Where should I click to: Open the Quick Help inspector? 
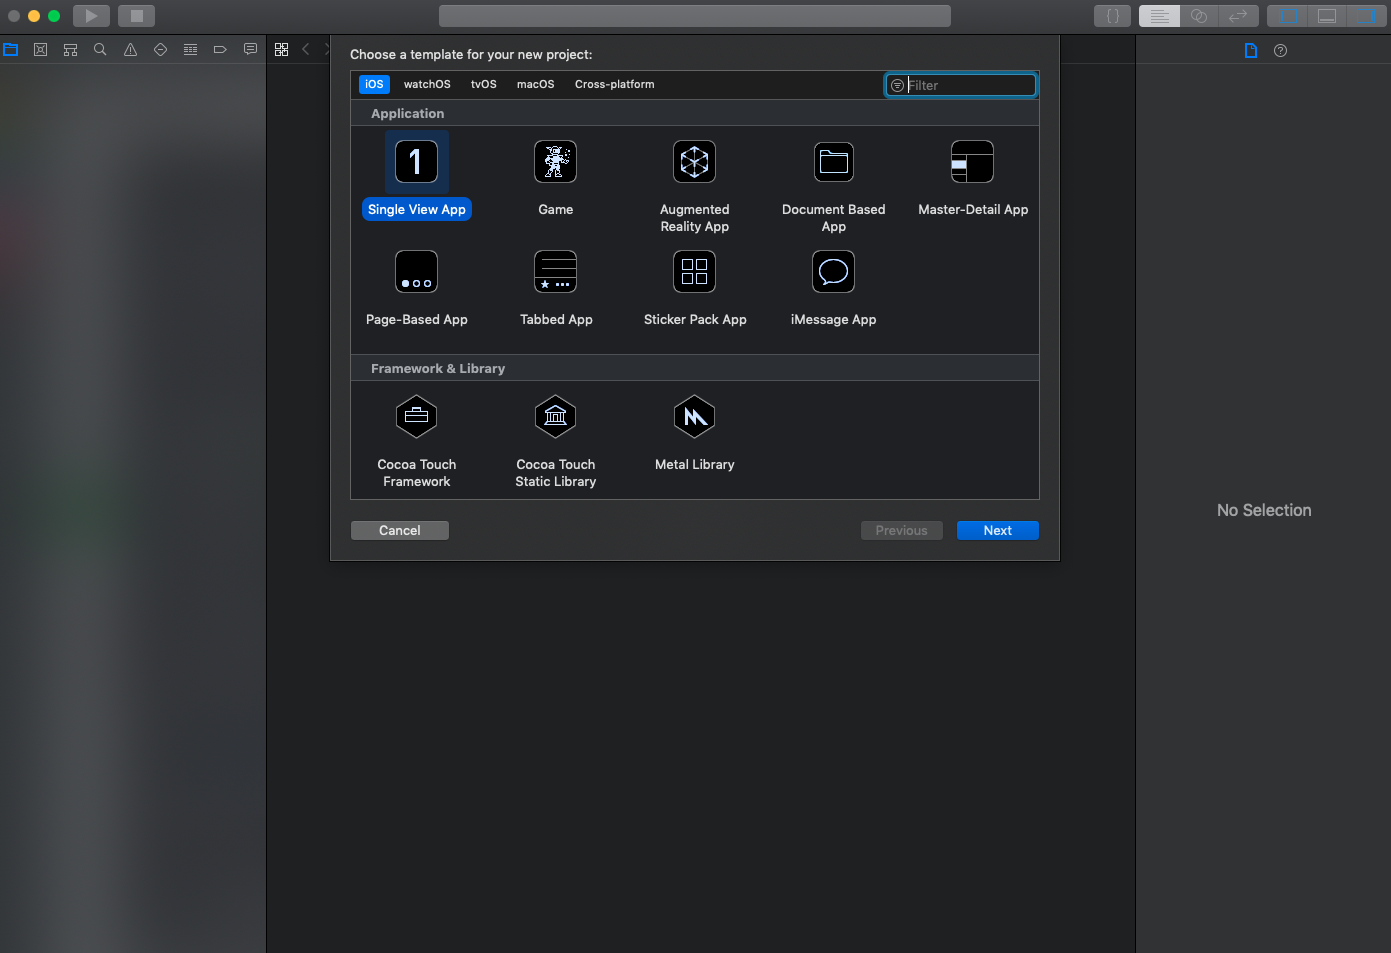click(1280, 50)
